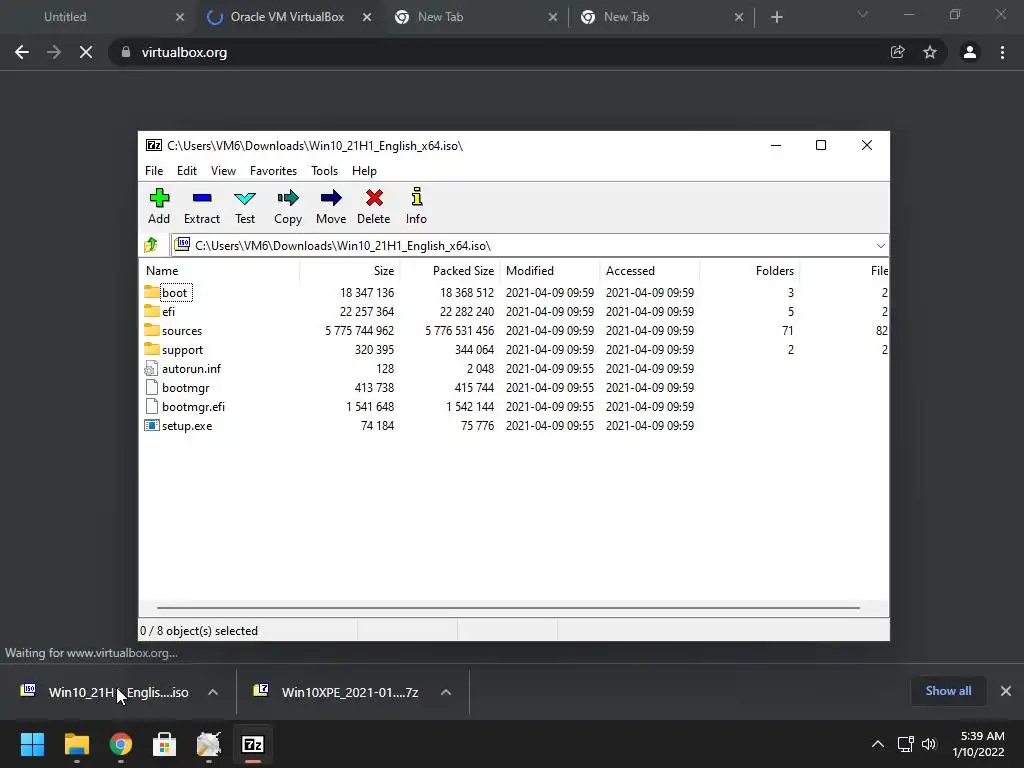
Task: Select the Copy toolbar icon
Action: pos(288,198)
